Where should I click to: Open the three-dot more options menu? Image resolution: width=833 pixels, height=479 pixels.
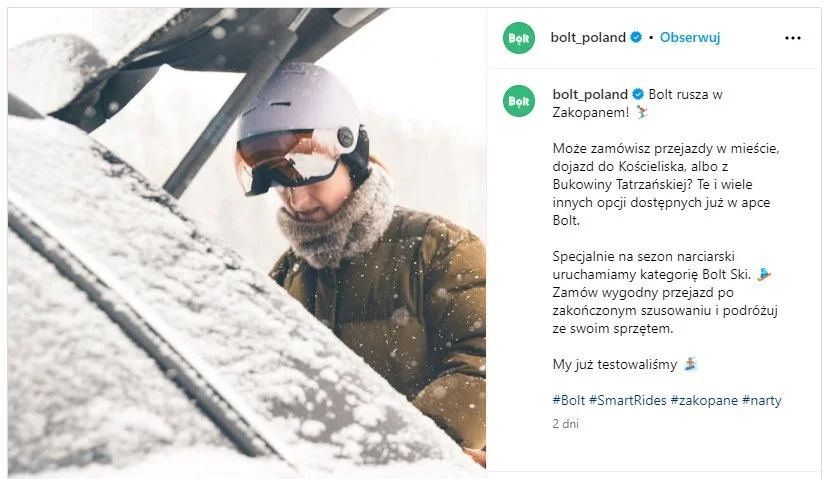pos(792,38)
